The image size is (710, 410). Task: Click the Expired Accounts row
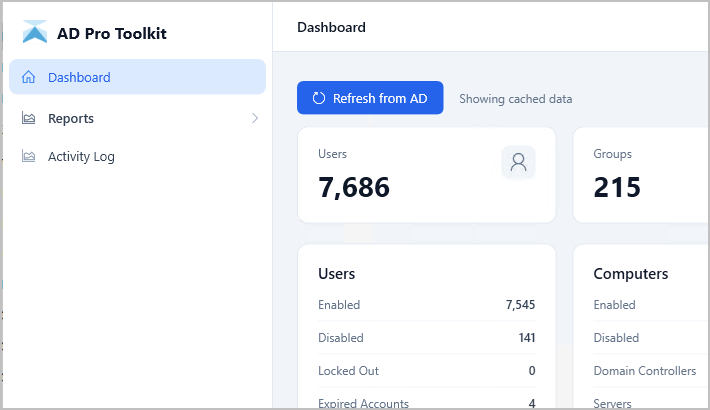(426, 403)
